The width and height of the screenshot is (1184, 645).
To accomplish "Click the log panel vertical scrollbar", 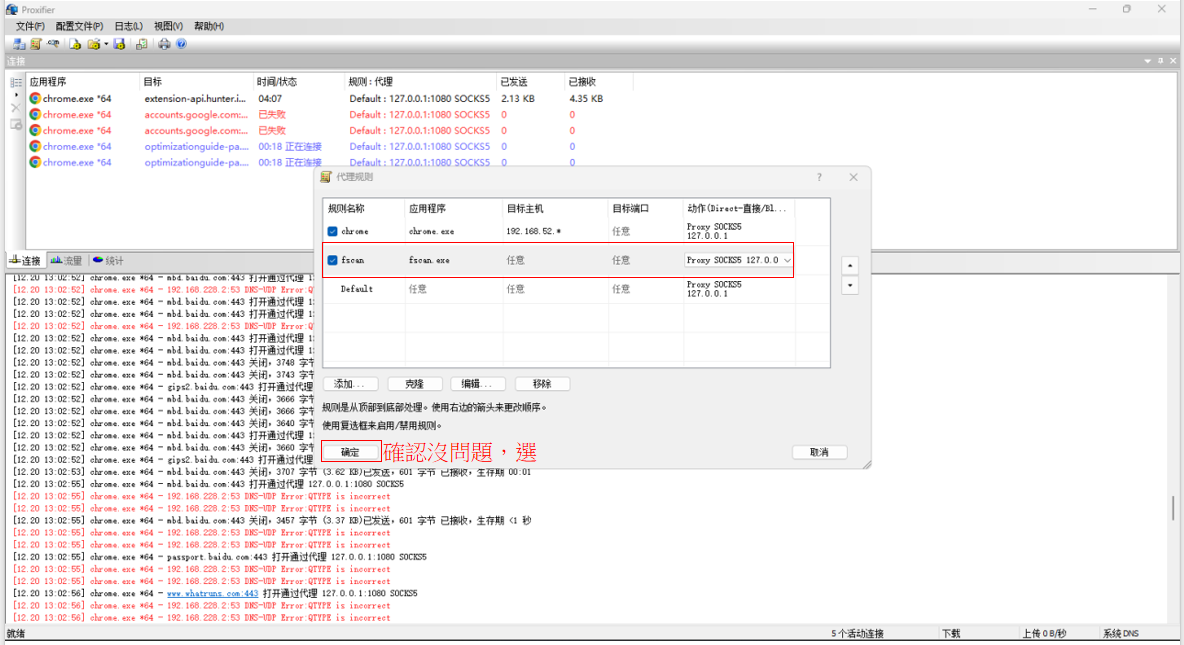I will [1173, 508].
